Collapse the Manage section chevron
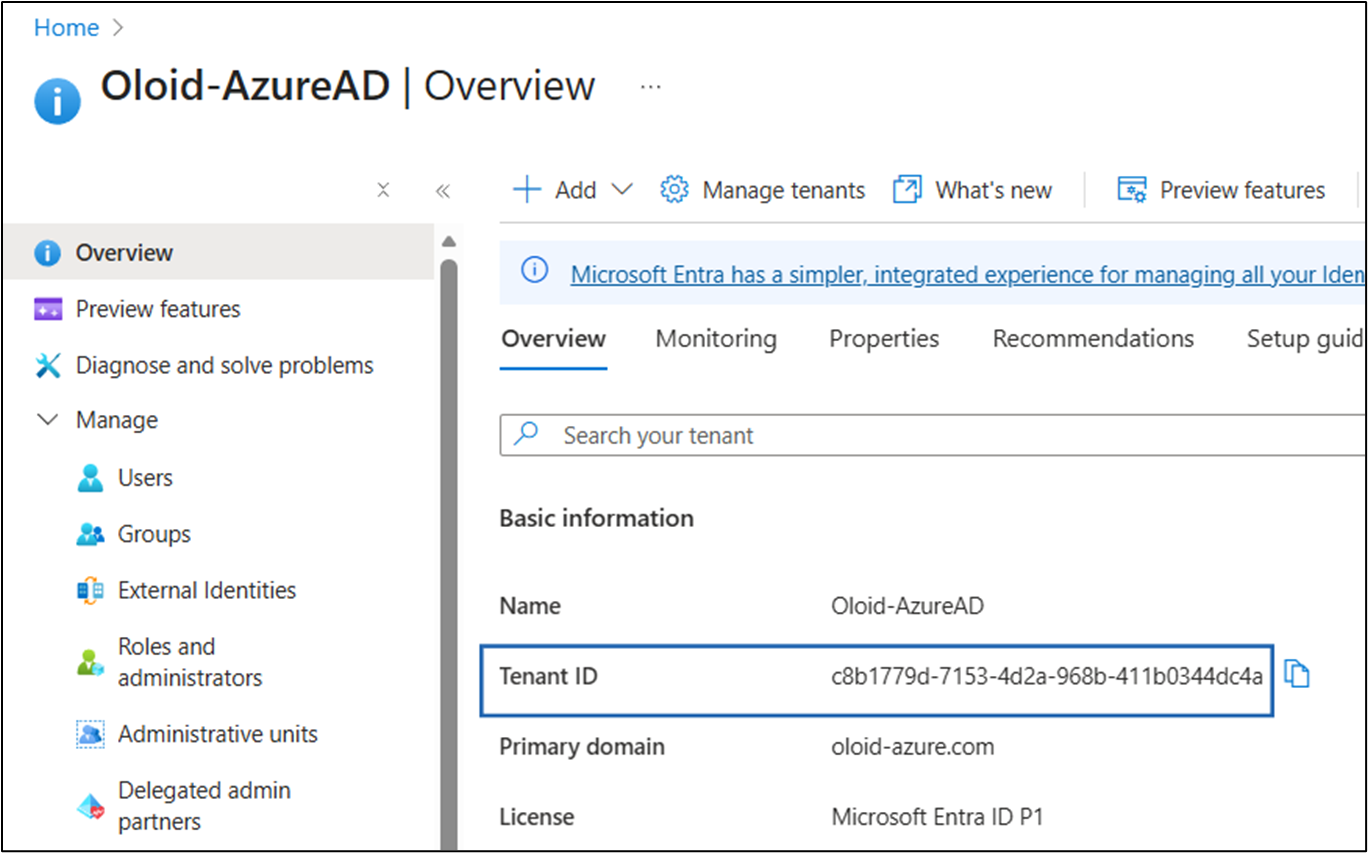Screen dimensions: 1368x853 47,420
